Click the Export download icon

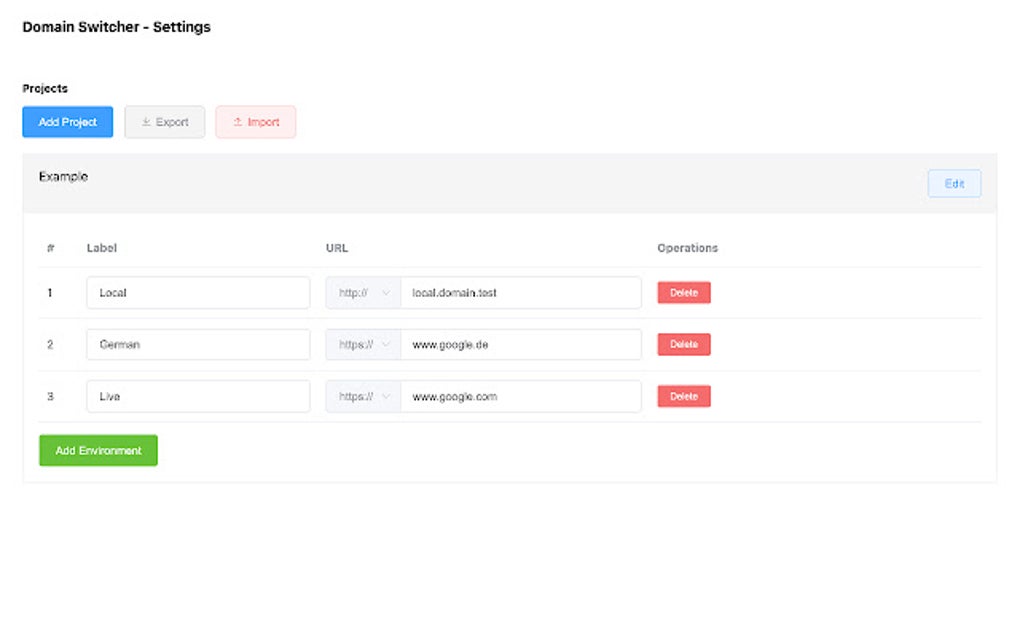pos(146,121)
